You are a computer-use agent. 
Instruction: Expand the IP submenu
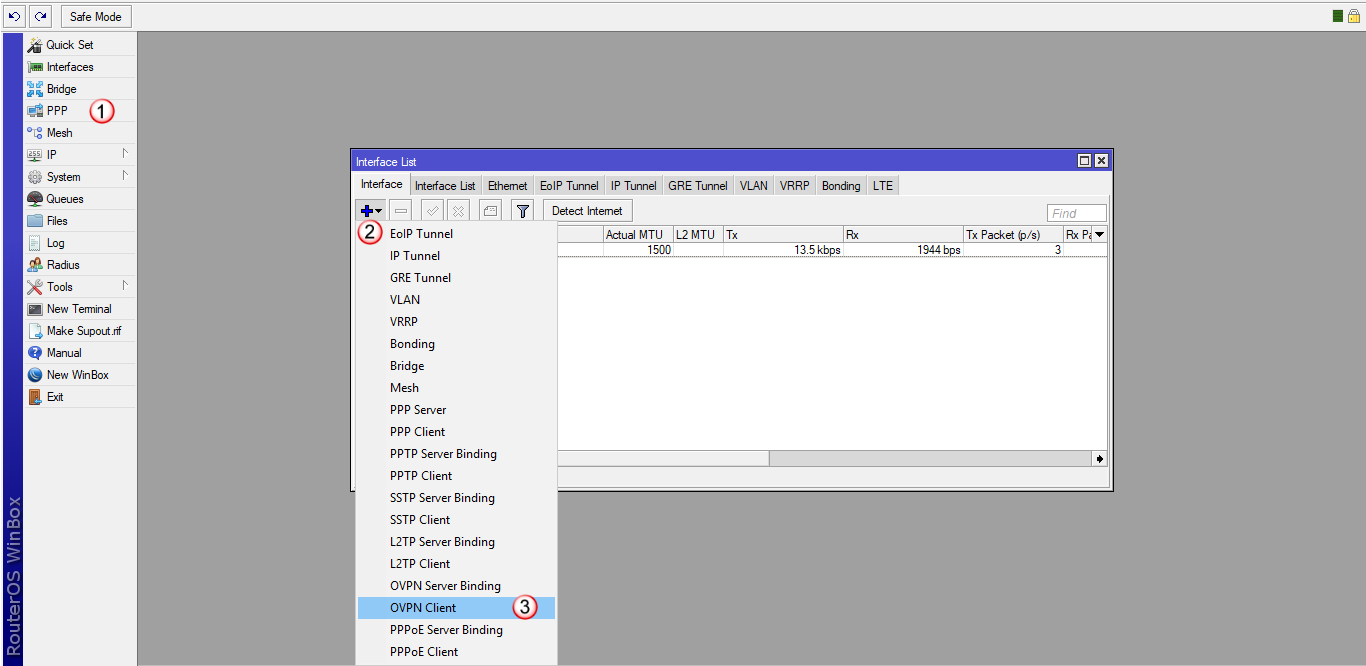click(80, 155)
